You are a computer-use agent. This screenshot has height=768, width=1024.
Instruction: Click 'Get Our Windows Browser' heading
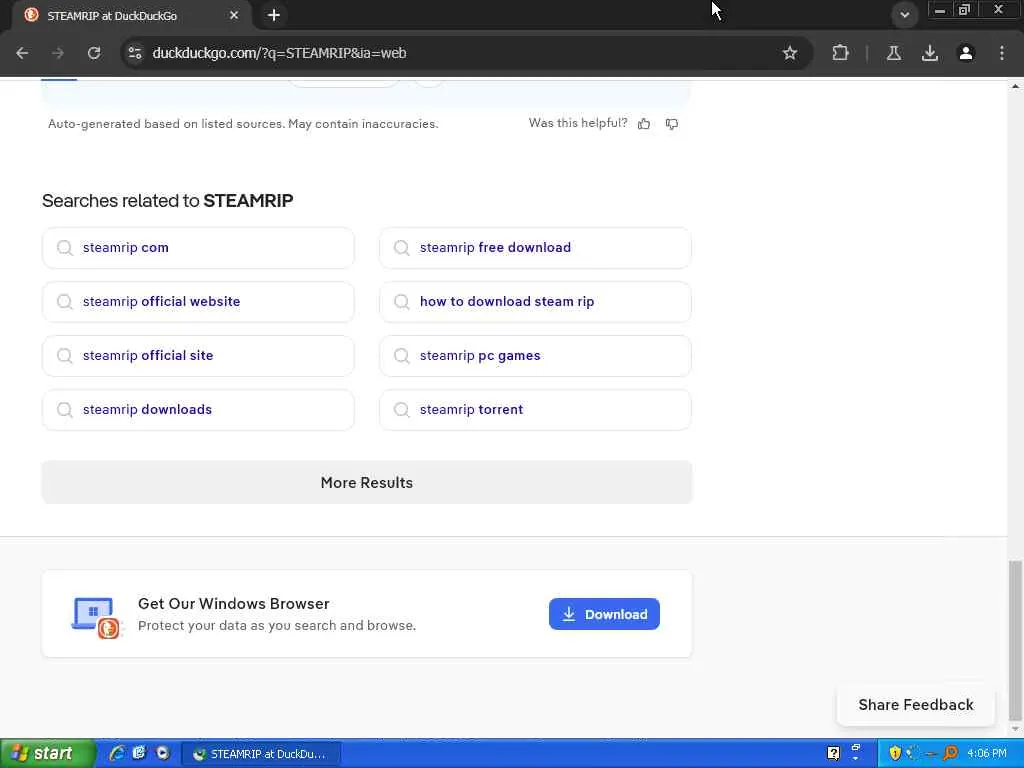tap(234, 603)
